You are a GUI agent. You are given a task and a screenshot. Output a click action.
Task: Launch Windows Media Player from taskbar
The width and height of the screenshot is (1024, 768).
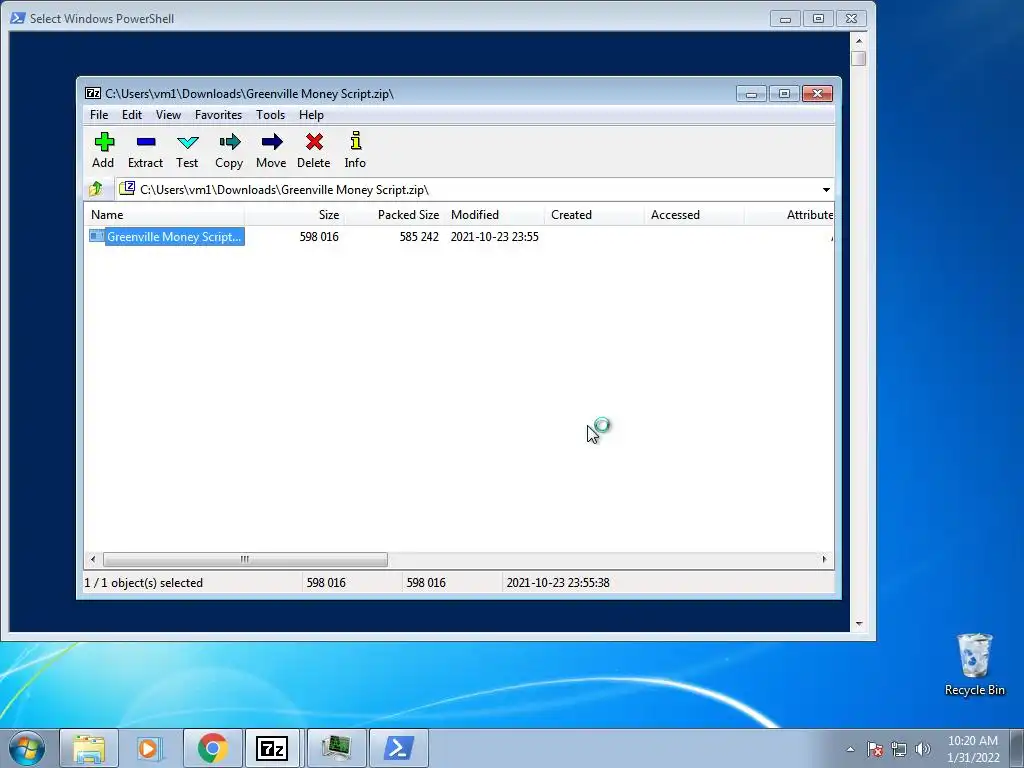(150, 748)
